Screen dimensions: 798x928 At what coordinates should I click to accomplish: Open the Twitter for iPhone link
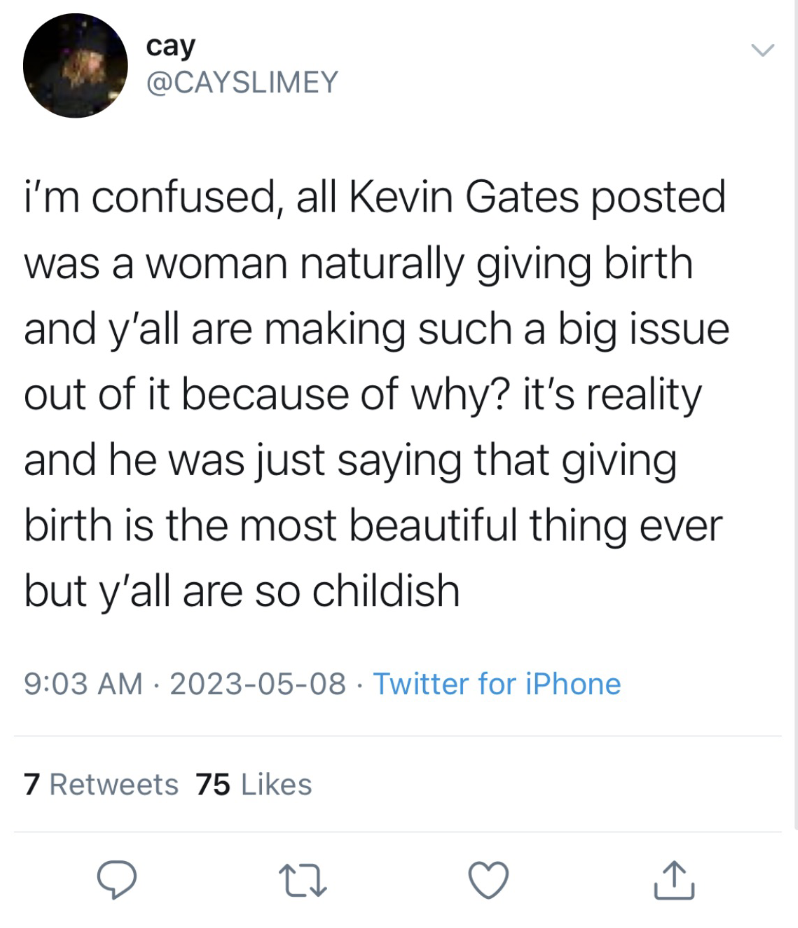point(496,684)
